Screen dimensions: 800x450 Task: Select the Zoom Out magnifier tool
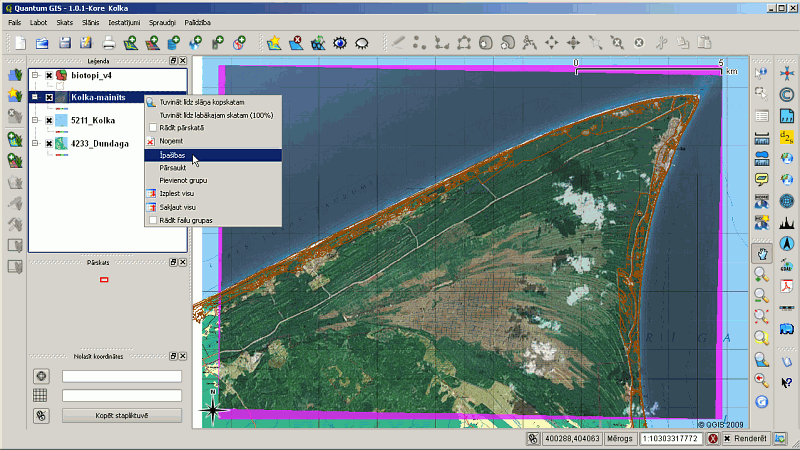761,295
